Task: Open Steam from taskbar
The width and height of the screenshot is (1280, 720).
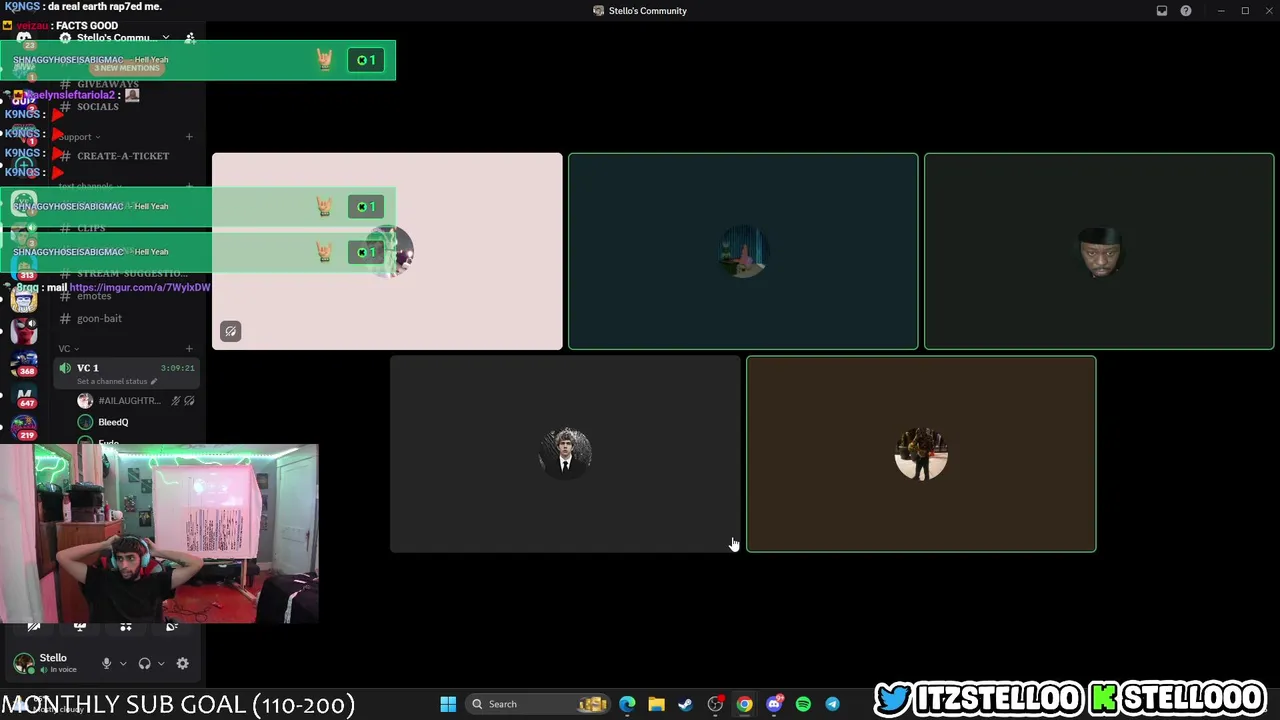Action: (x=685, y=704)
